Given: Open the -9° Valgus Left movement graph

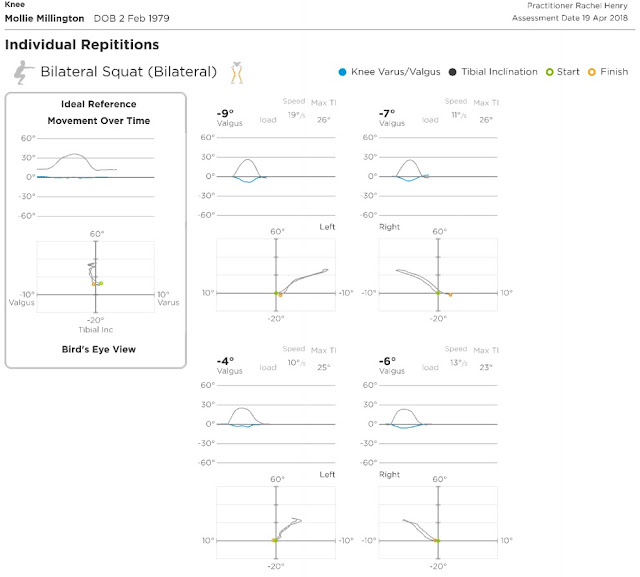Looking at the screenshot, I should tap(276, 176).
